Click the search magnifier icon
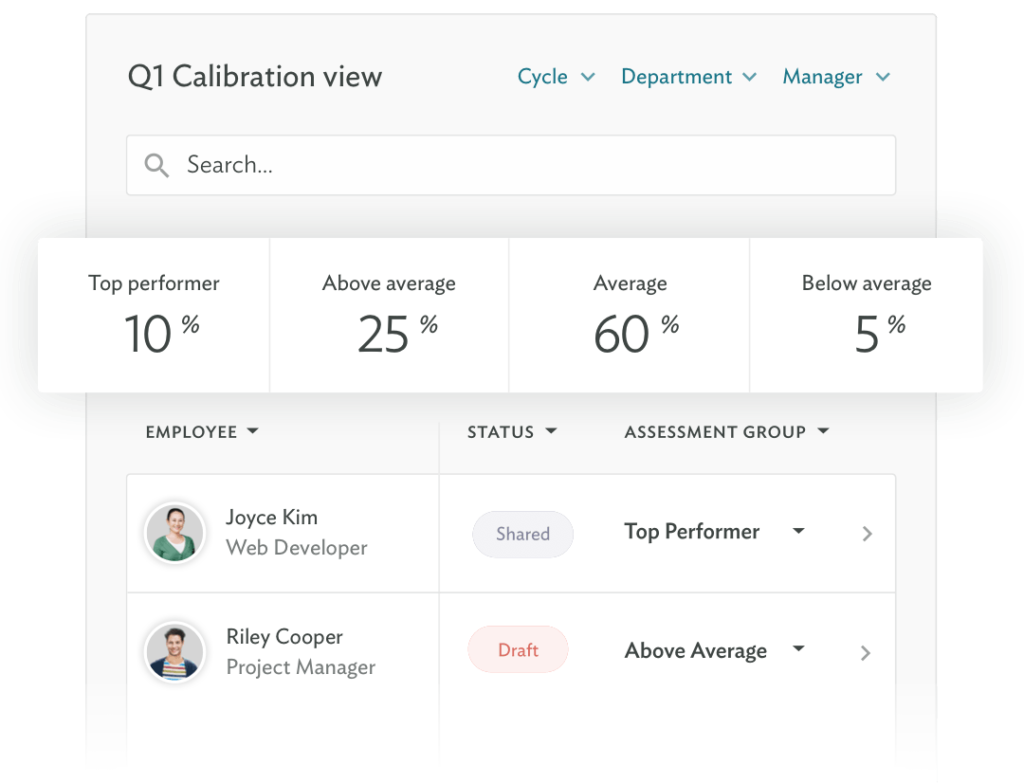This screenshot has width=1024, height=783. coord(156,165)
